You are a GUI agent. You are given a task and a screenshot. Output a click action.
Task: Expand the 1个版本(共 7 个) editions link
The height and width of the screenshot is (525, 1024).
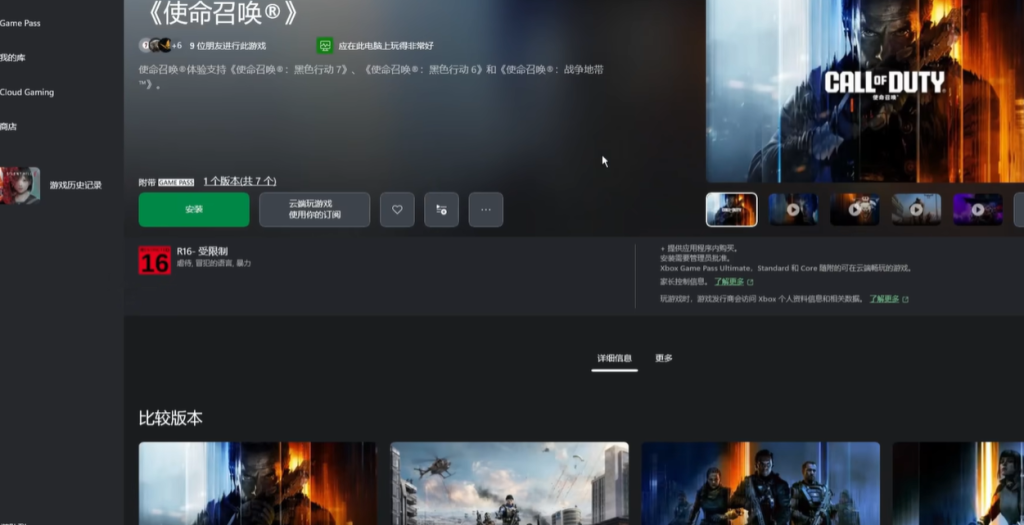tap(240, 181)
